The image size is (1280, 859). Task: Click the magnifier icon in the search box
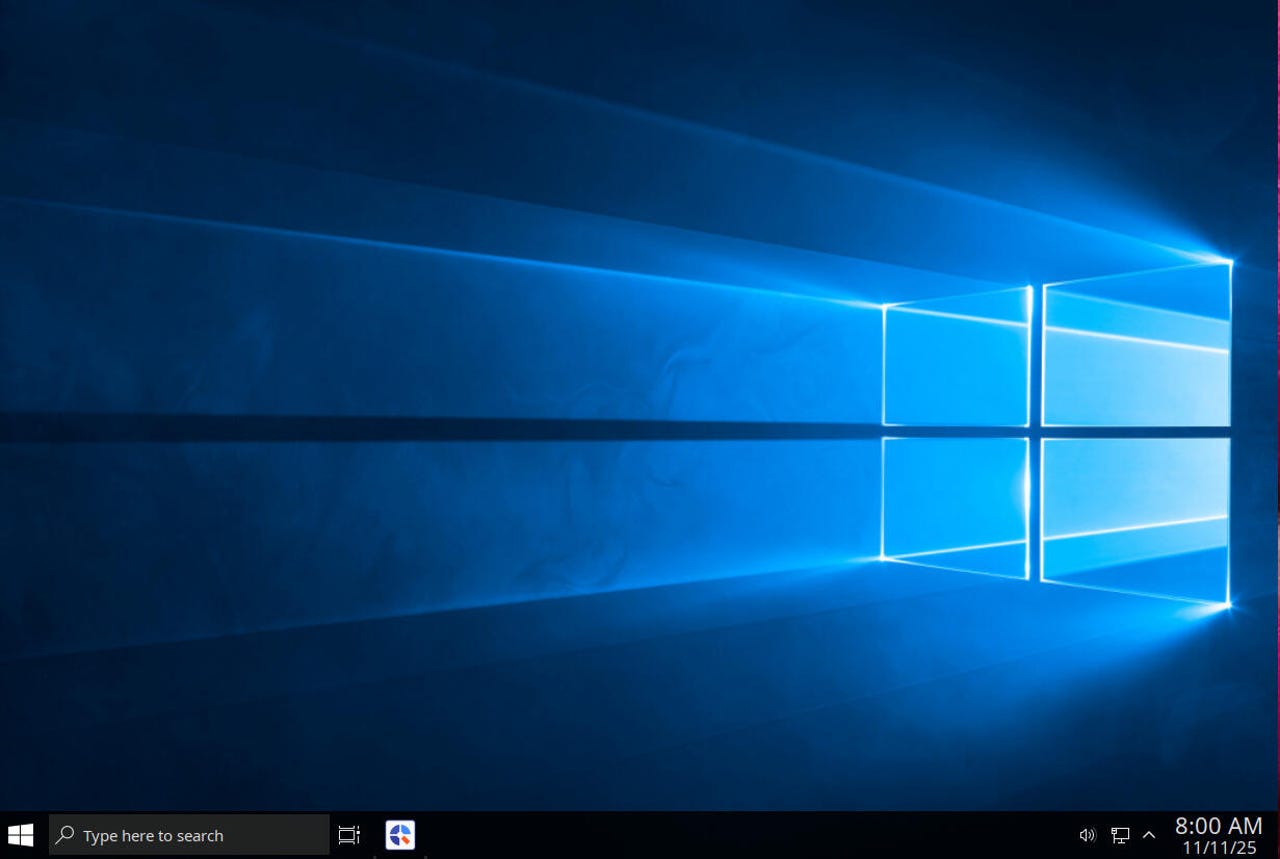click(x=65, y=835)
